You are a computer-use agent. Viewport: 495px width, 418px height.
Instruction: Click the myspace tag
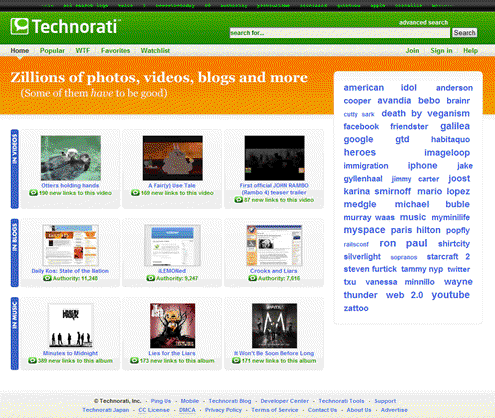(x=364, y=230)
